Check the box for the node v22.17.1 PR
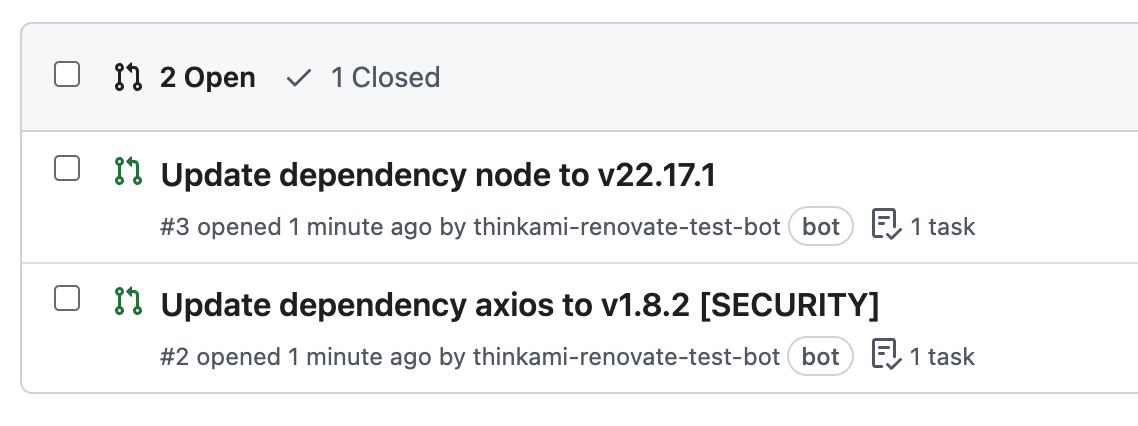The width and height of the screenshot is (1138, 426). [67, 168]
